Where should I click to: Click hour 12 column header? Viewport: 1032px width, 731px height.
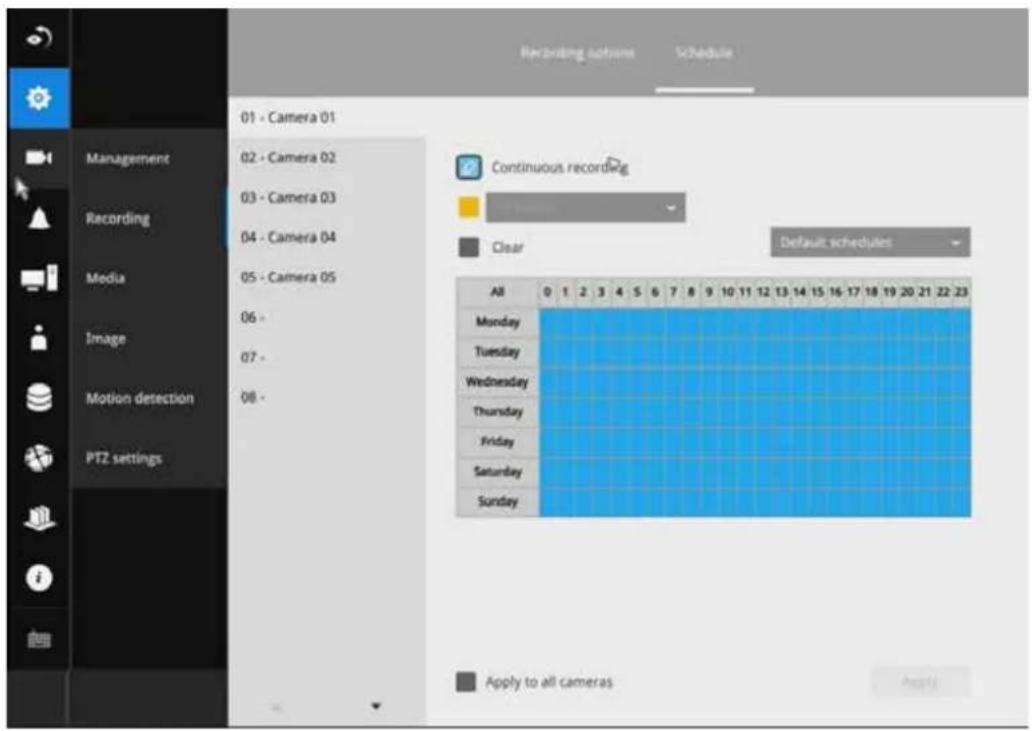[x=763, y=291]
